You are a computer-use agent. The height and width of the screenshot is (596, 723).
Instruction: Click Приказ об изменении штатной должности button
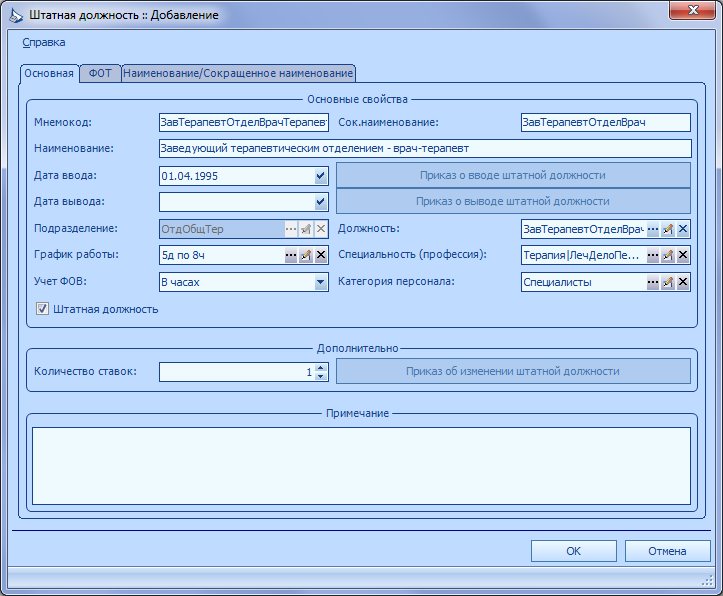pyautogui.click(x=513, y=371)
